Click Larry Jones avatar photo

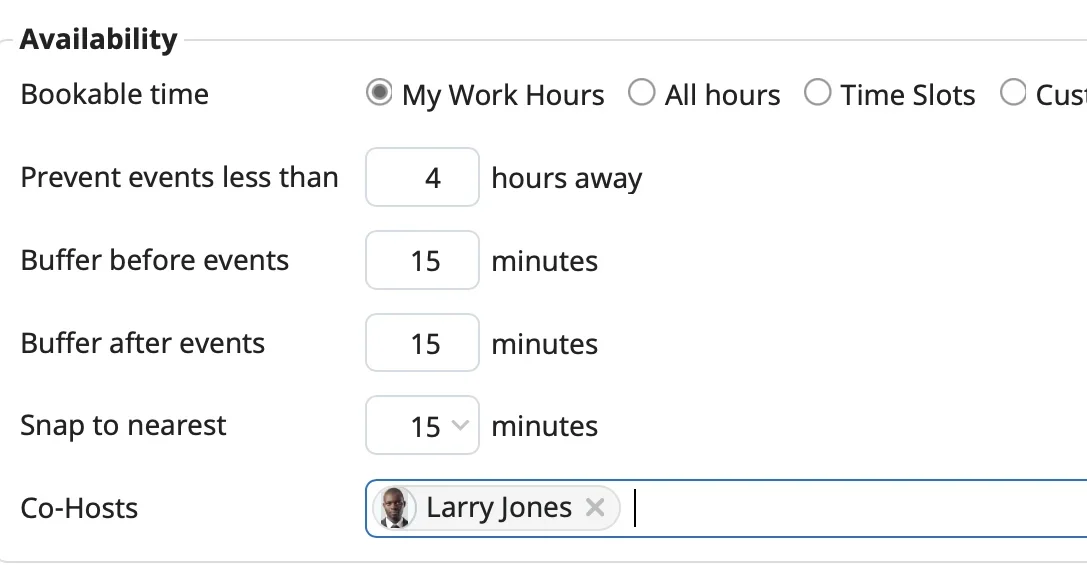[x=394, y=508]
